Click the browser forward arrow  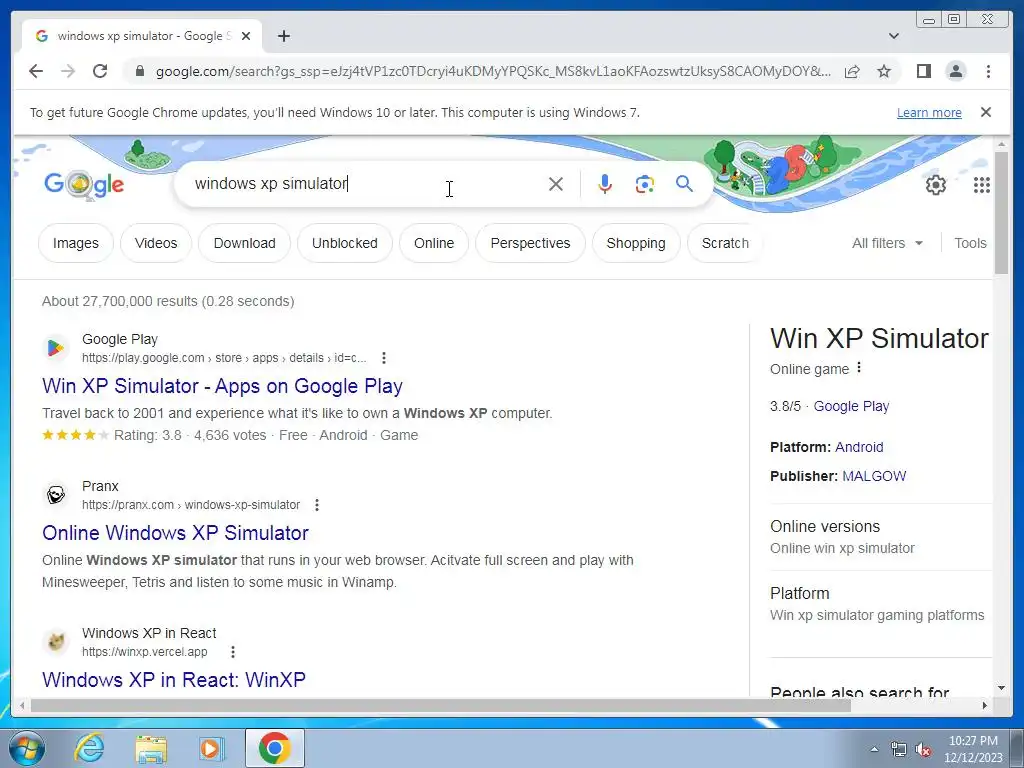[x=68, y=71]
